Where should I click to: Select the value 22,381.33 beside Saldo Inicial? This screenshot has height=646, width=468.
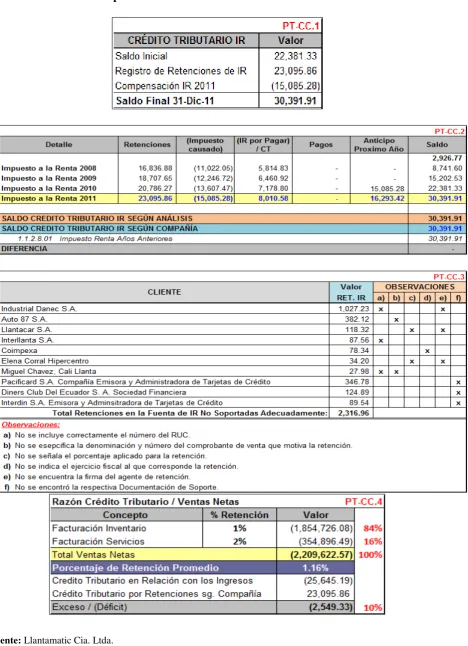(x=295, y=56)
